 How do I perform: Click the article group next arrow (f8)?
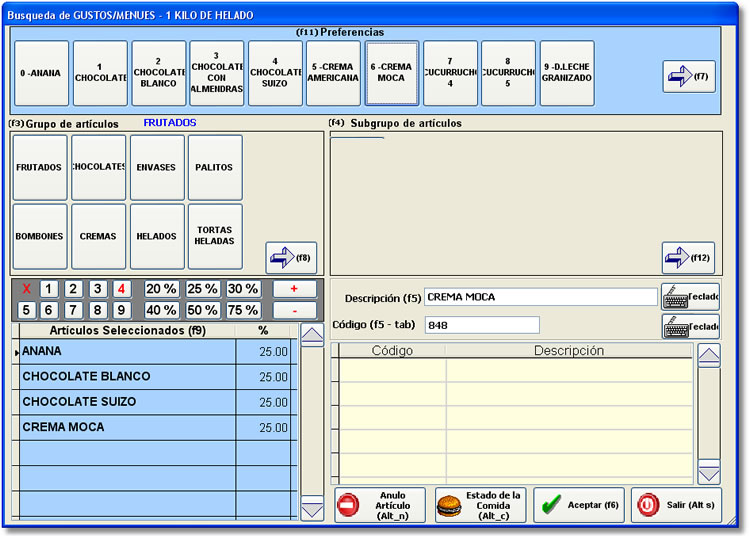coord(291,257)
